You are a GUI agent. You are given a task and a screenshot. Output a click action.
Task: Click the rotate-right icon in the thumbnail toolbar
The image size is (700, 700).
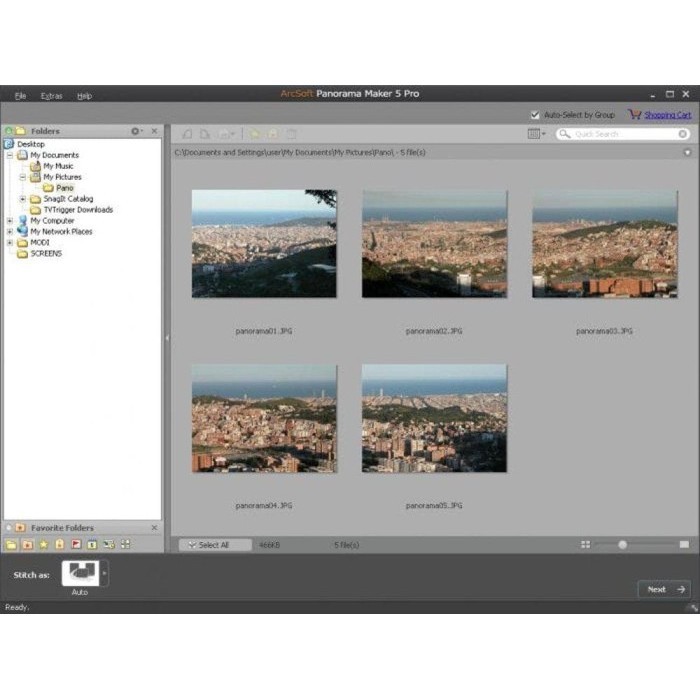click(204, 134)
